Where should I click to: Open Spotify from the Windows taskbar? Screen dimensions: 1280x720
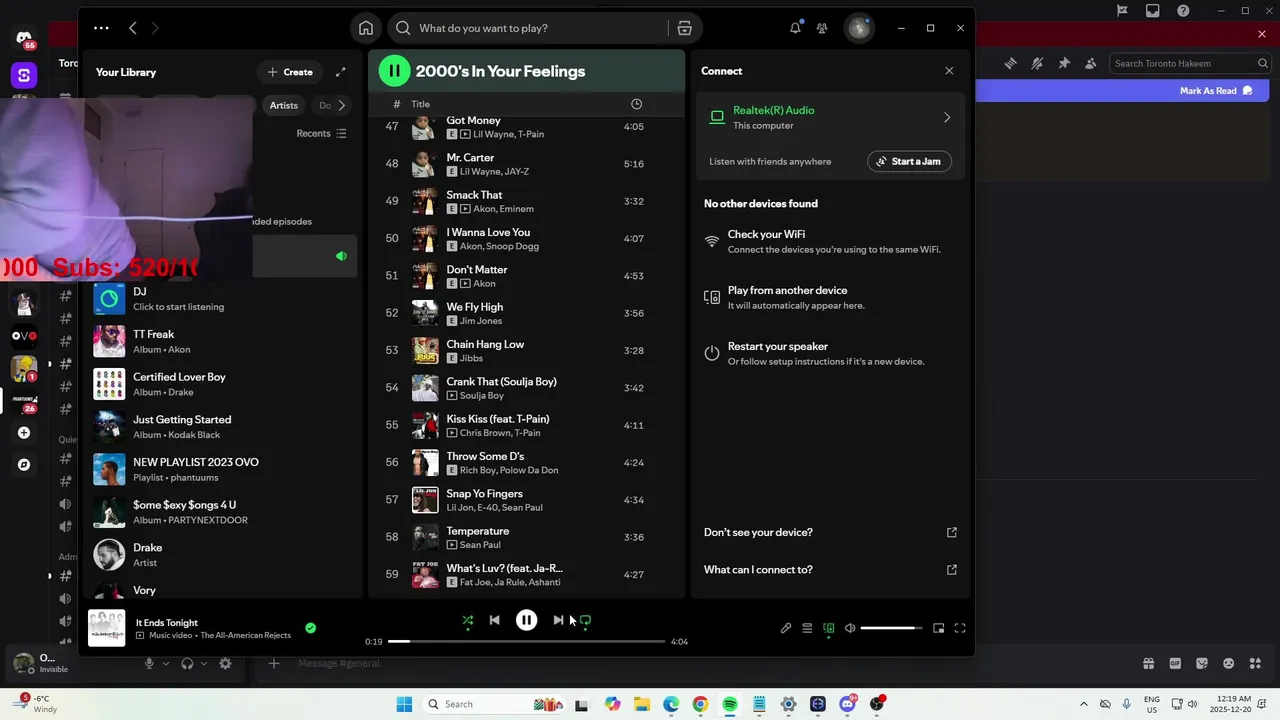(x=730, y=704)
